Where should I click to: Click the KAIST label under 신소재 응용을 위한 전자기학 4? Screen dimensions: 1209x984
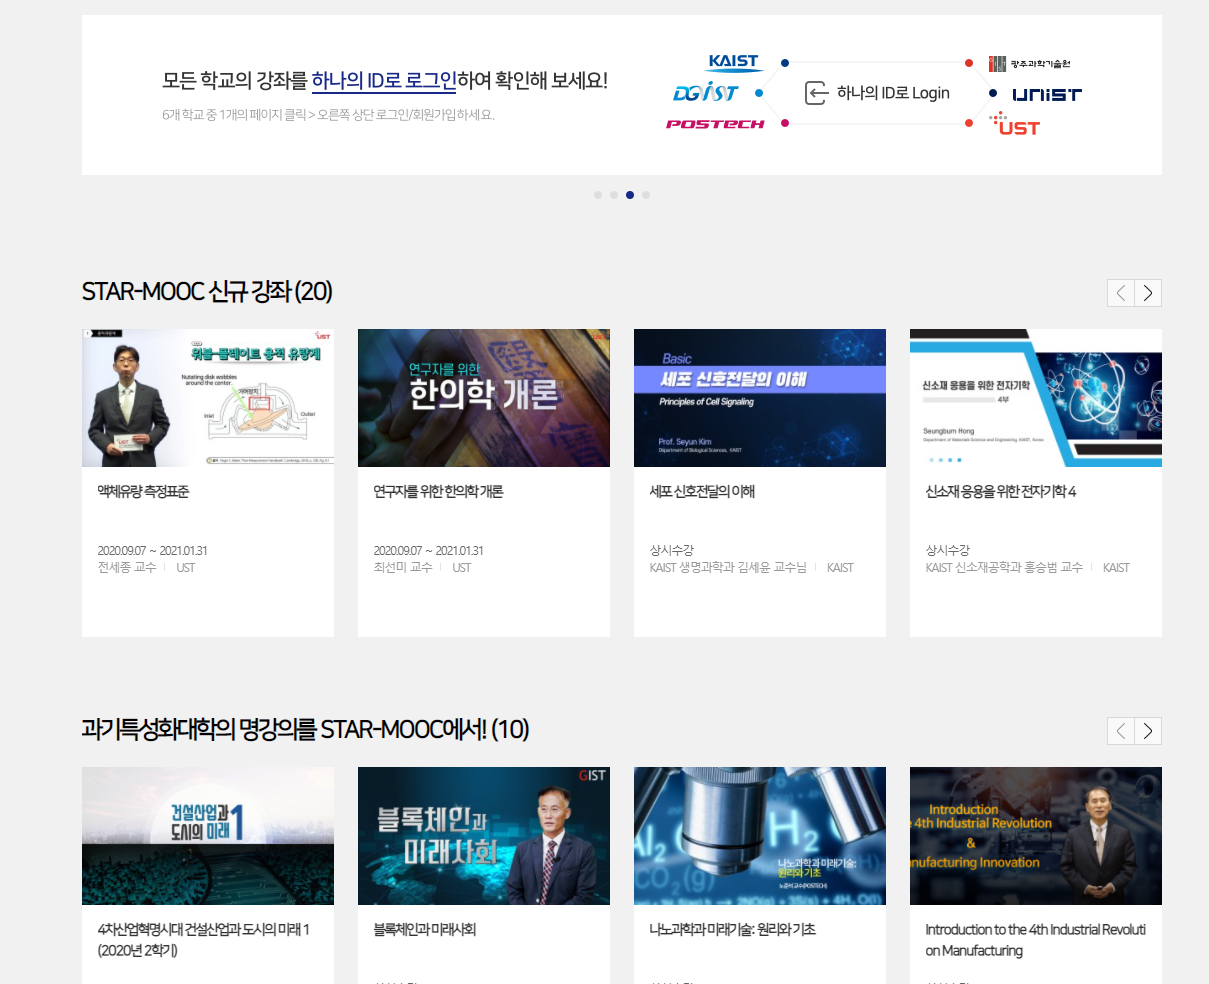1116,568
